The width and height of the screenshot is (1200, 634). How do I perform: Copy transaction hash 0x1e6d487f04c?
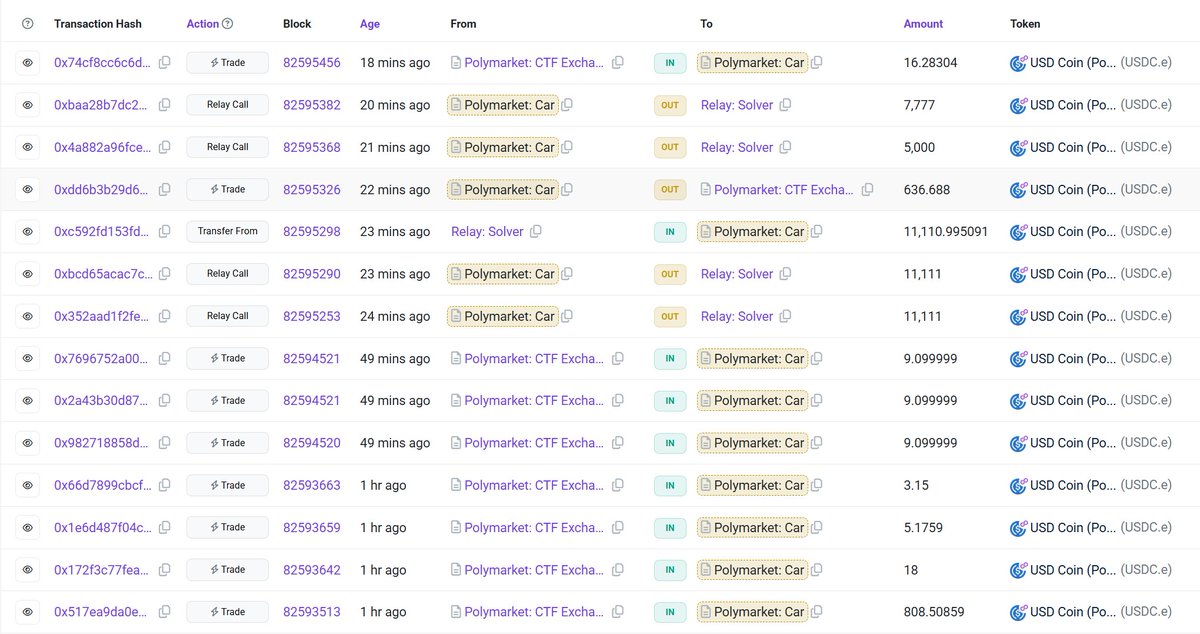click(165, 527)
